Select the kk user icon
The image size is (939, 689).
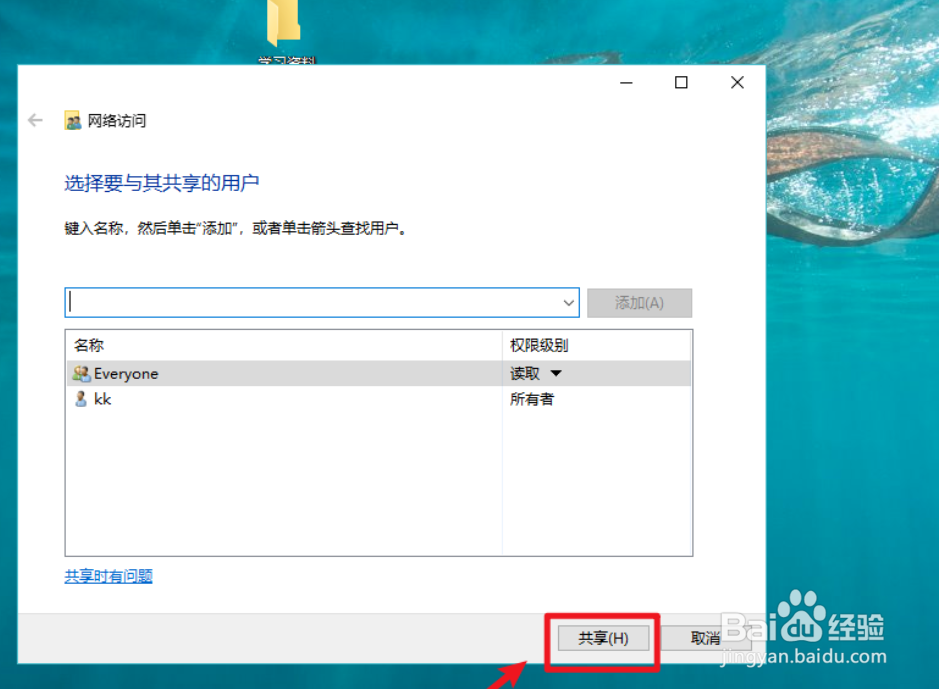pyautogui.click(x=81, y=399)
